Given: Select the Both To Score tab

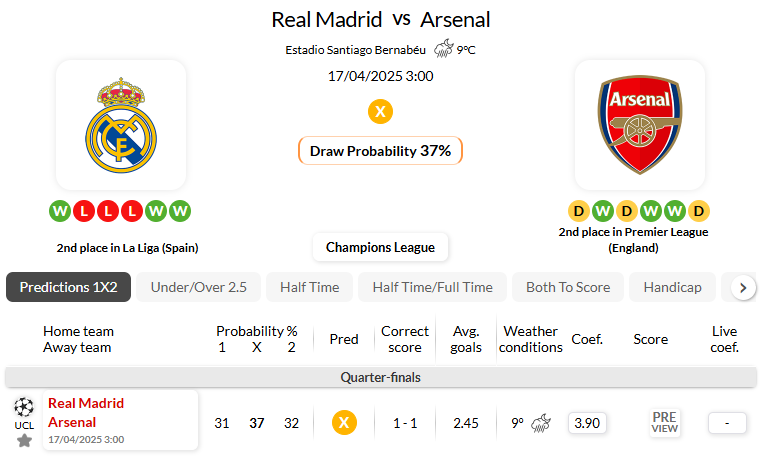Looking at the screenshot, I should 567,287.
